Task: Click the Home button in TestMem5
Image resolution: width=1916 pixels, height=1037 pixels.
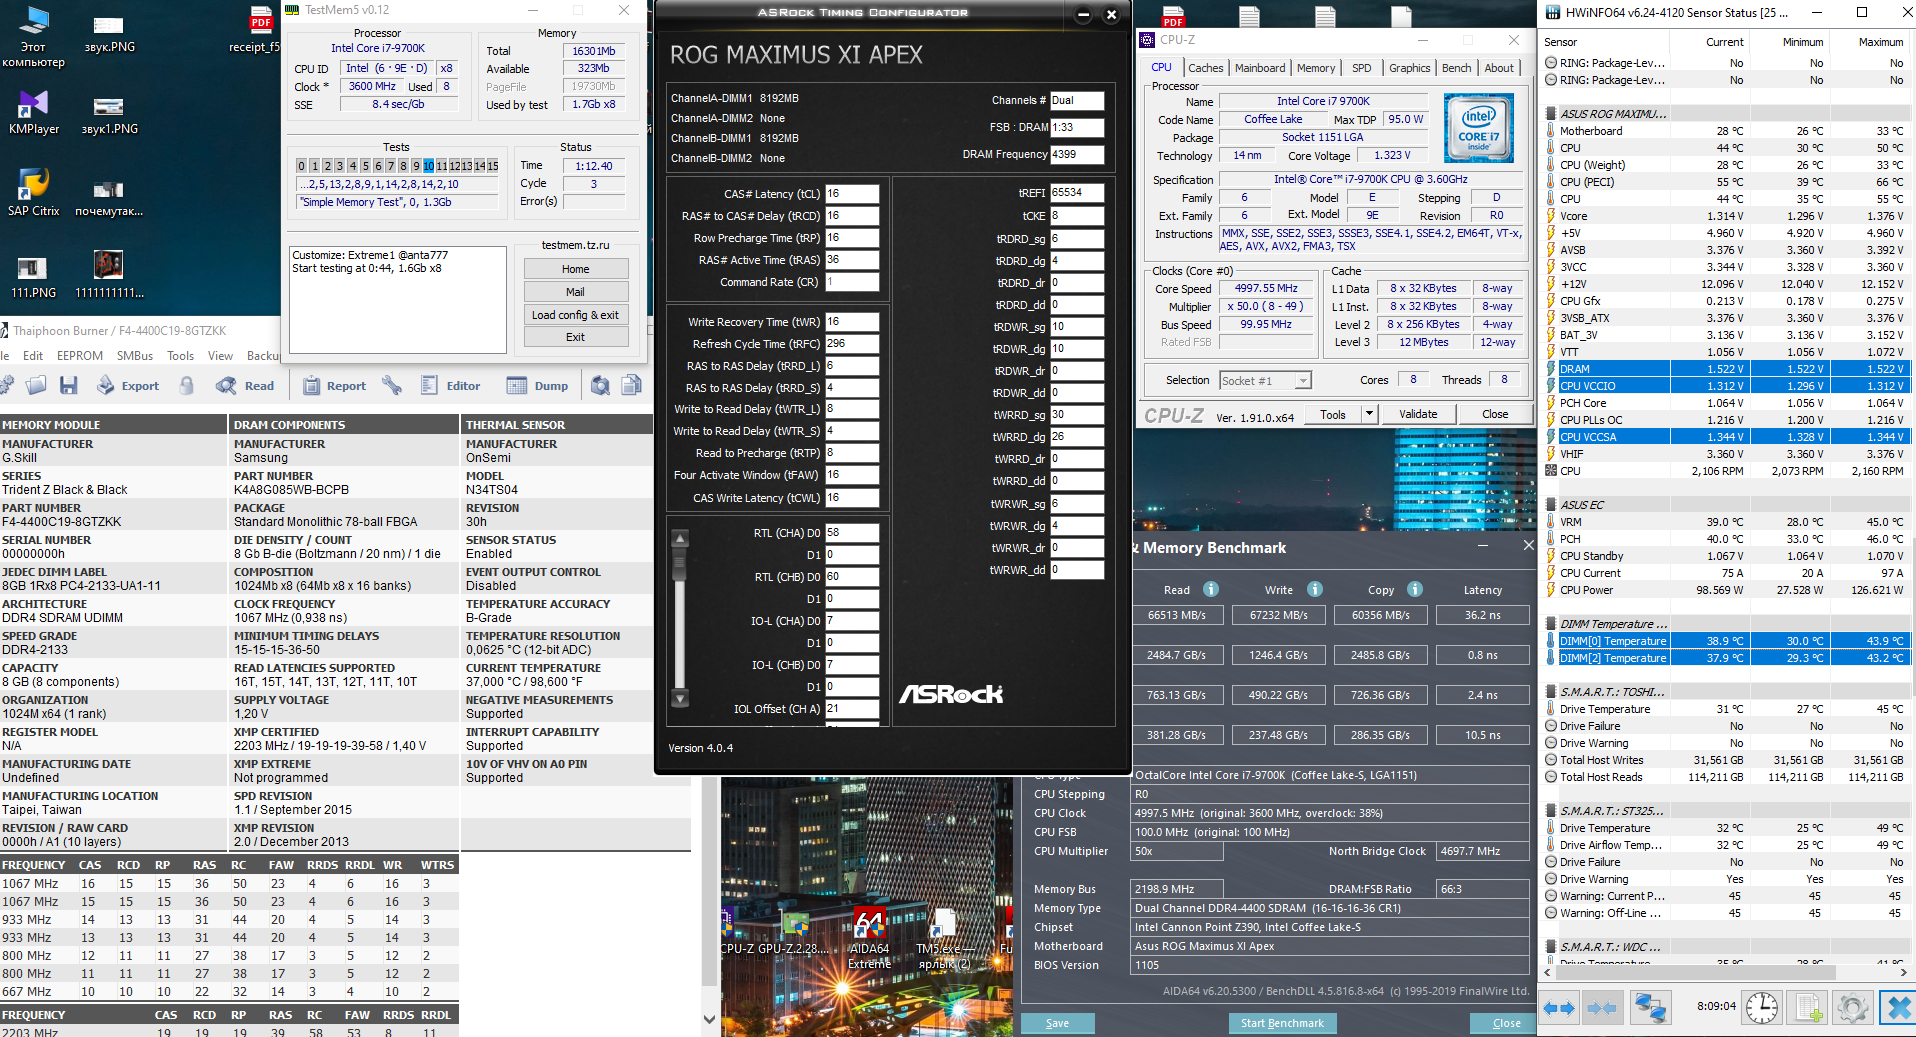Action: (x=576, y=269)
